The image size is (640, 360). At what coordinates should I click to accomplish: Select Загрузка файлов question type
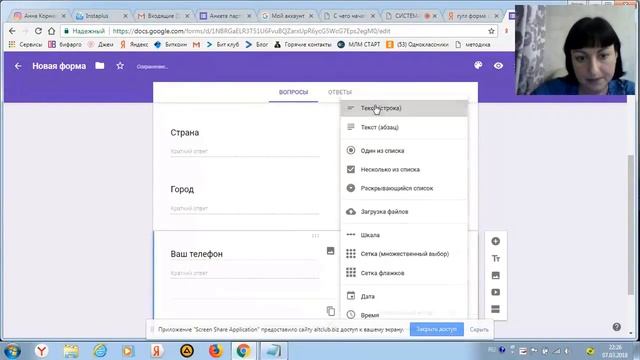[x=404, y=211]
